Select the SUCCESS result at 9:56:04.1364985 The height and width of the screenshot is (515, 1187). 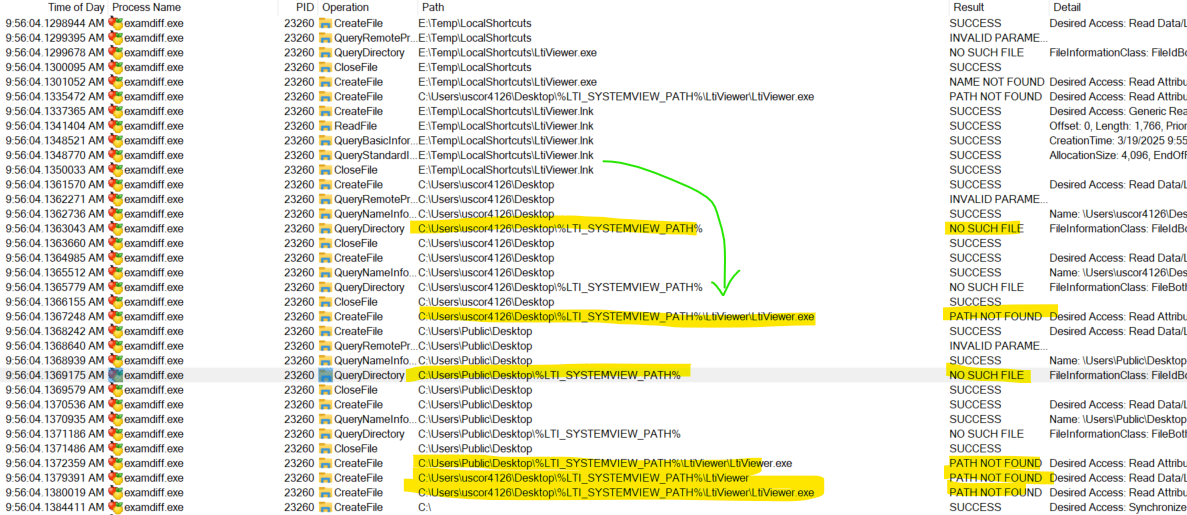[975, 258]
